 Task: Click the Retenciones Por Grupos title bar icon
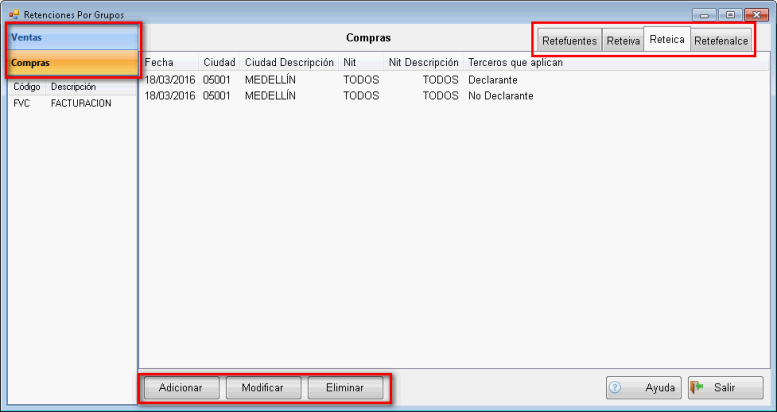pos(13,13)
